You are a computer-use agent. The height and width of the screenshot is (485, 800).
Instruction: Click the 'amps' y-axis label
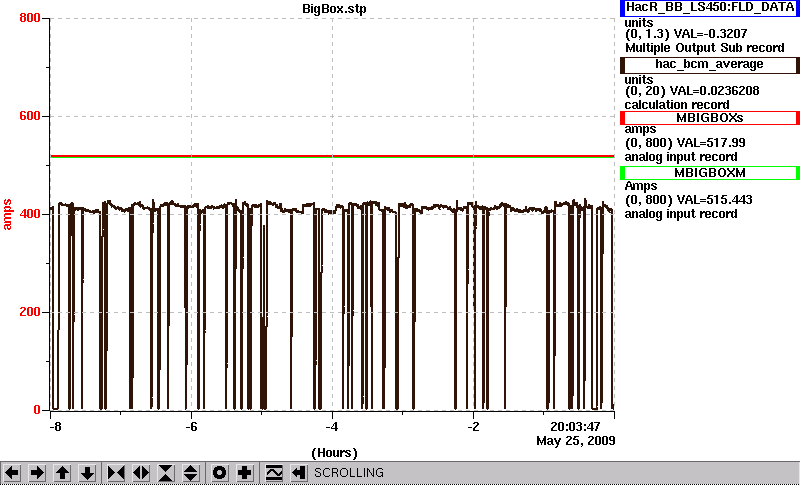point(7,215)
